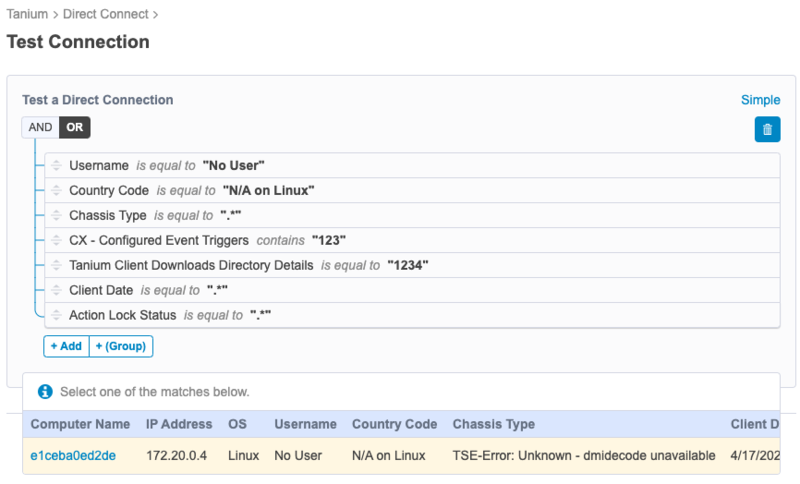
Task: Click the drag handle of the Client Date row
Action: 57,290
